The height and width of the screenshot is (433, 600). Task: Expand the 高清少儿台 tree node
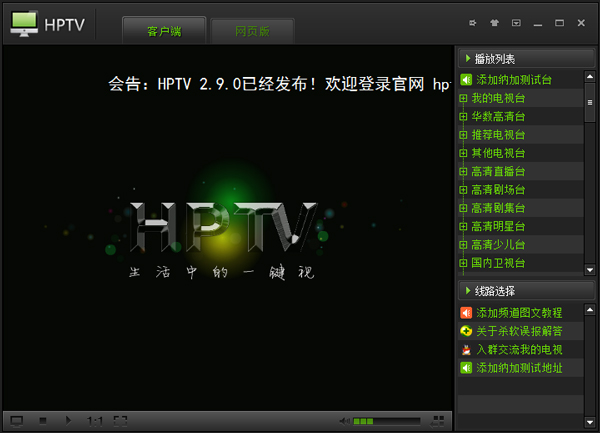[463, 245]
